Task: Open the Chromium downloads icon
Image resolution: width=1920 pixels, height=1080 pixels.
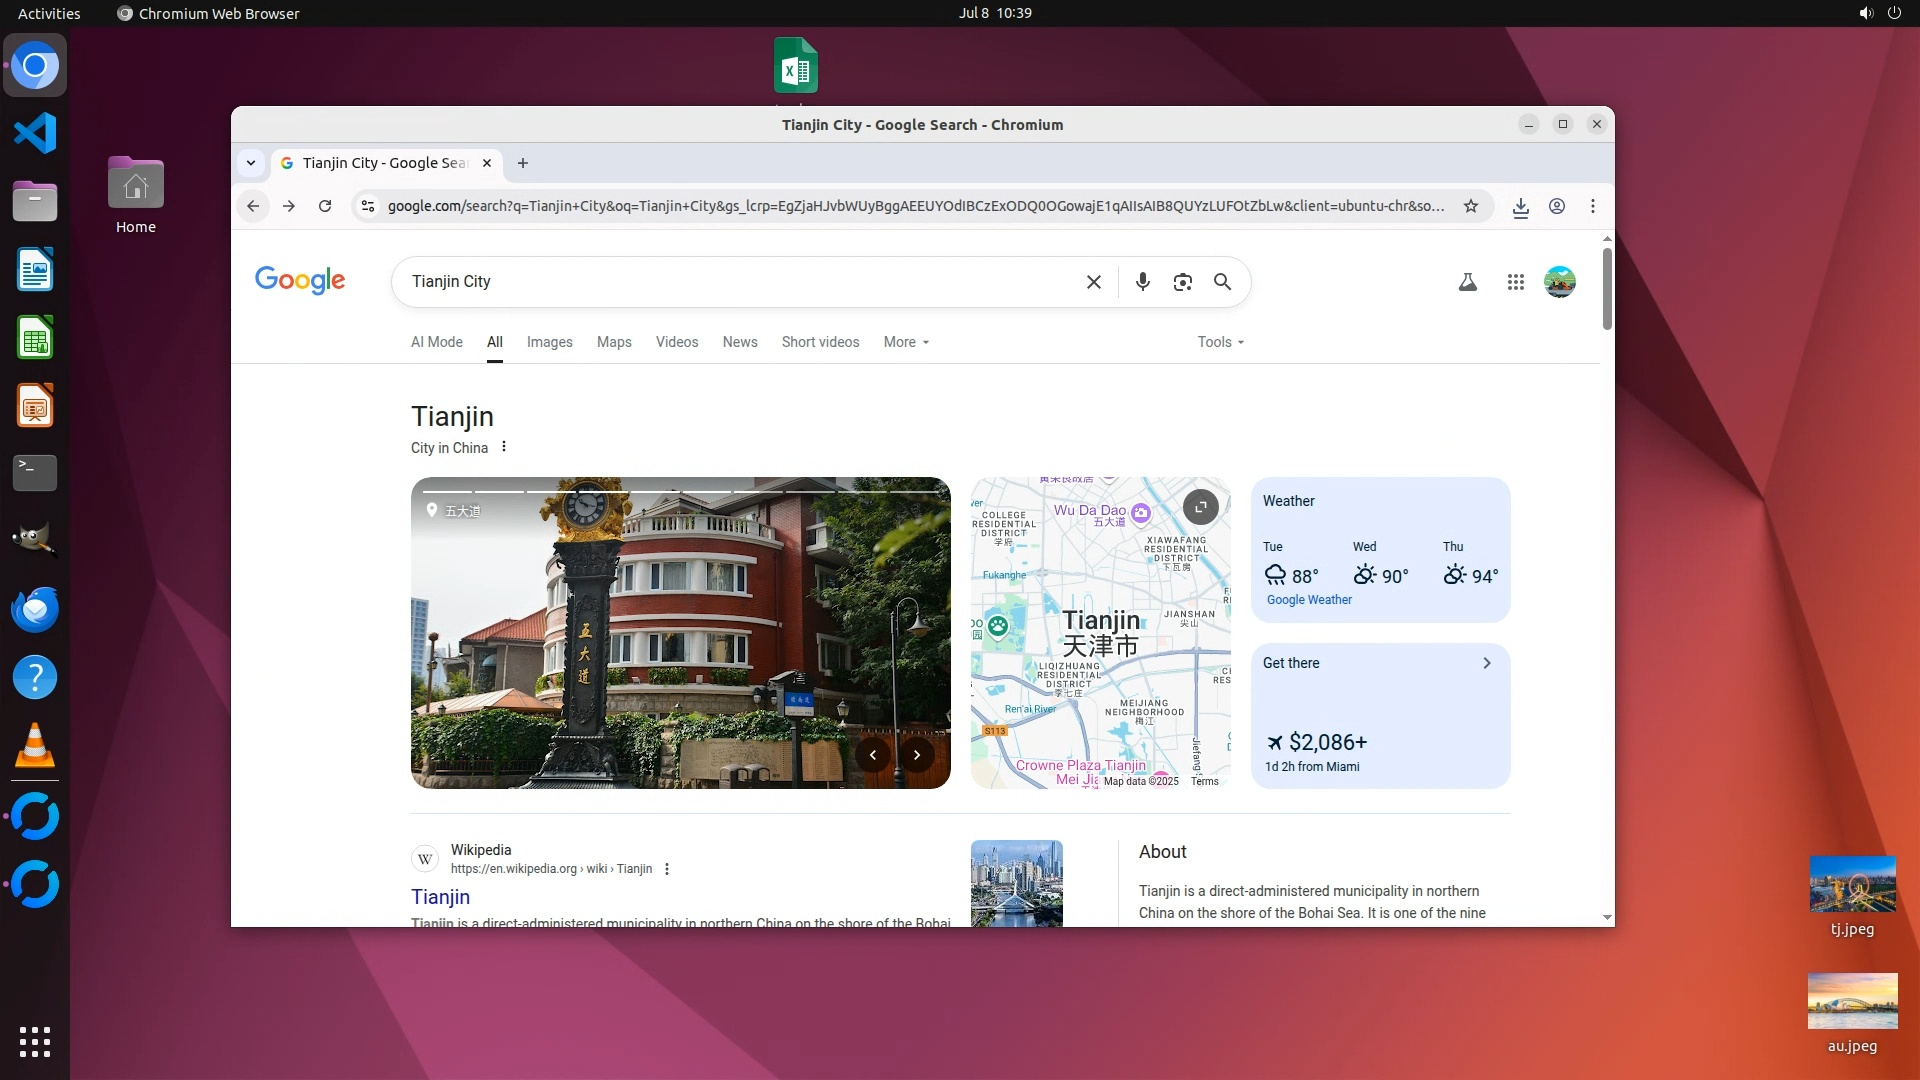Action: pos(1520,206)
